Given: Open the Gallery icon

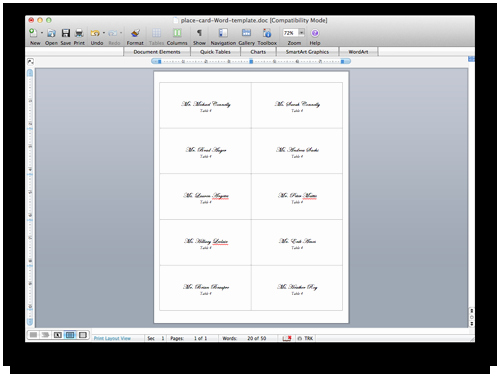Looking at the screenshot, I should pos(246,33).
